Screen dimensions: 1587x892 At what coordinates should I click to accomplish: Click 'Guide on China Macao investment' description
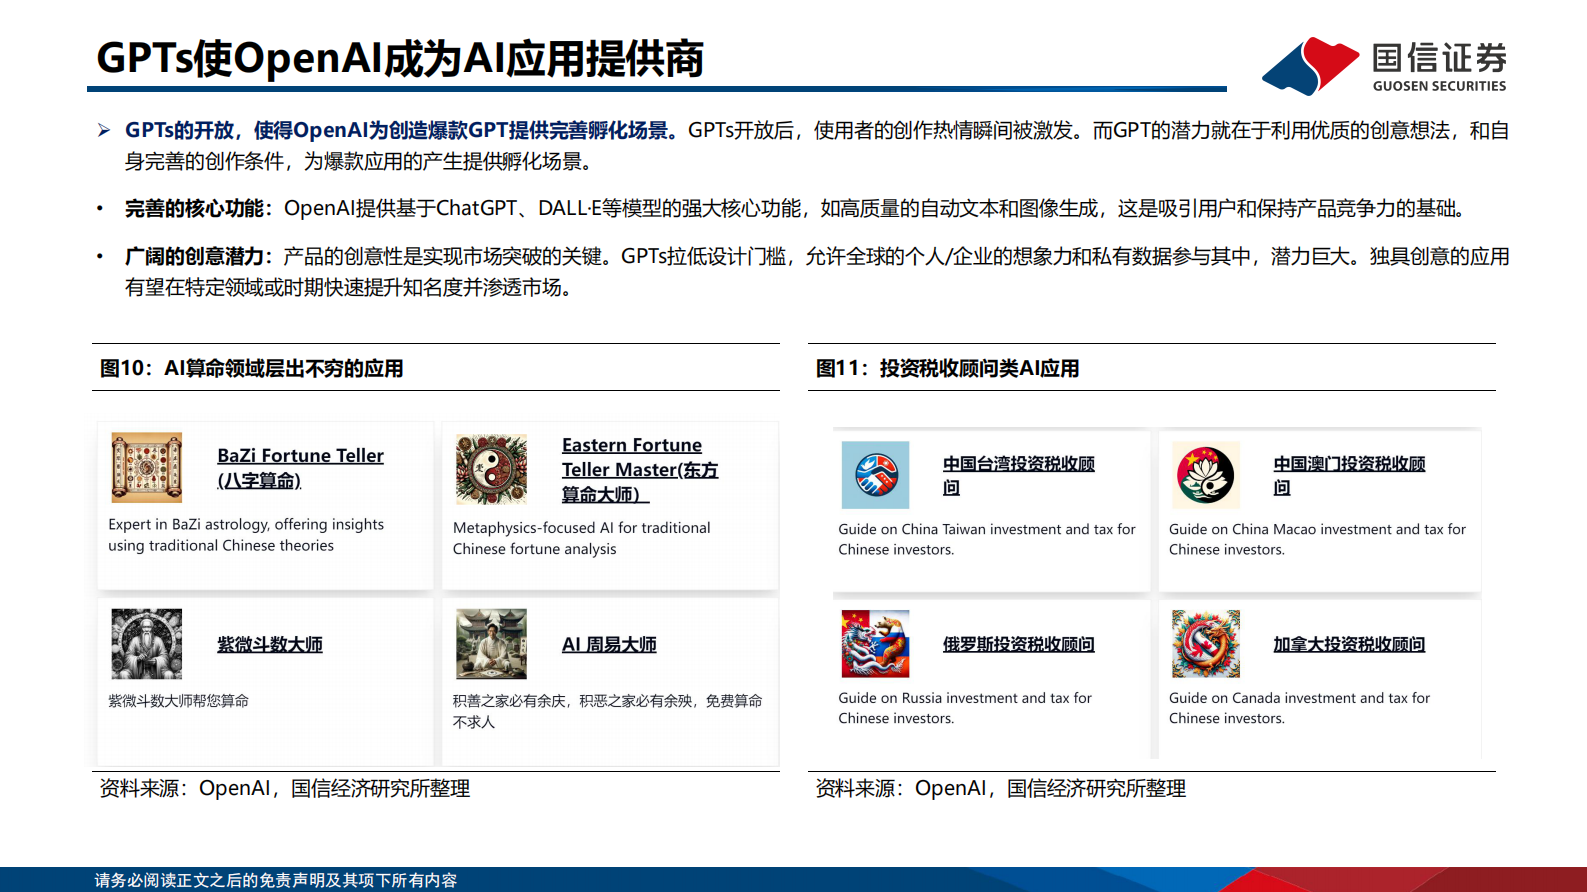pyautogui.click(x=1317, y=539)
